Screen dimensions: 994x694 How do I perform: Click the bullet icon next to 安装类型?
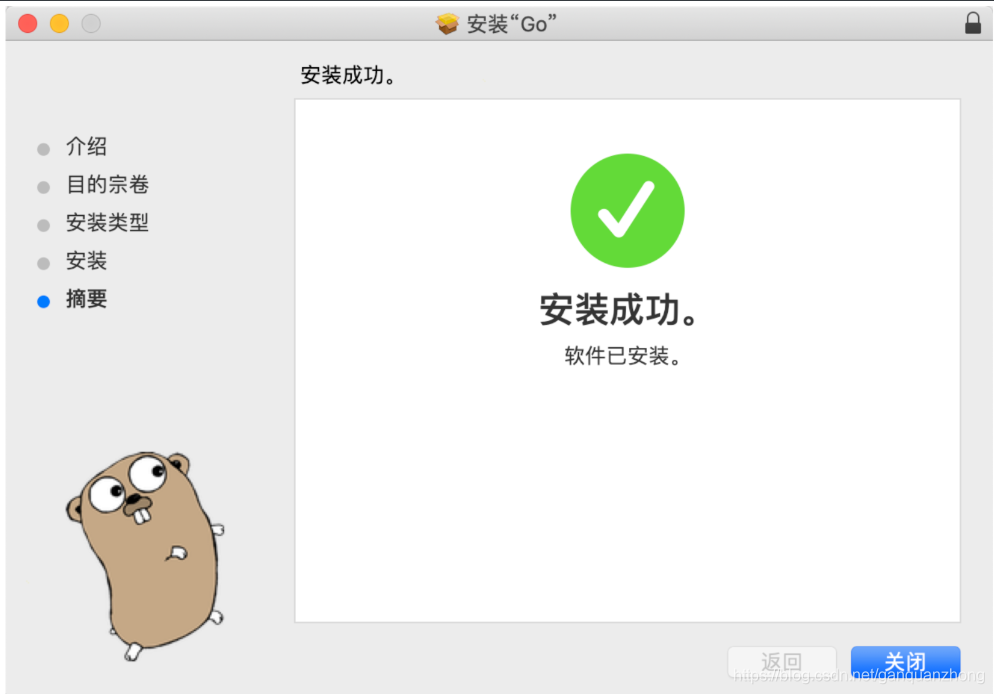click(x=44, y=224)
